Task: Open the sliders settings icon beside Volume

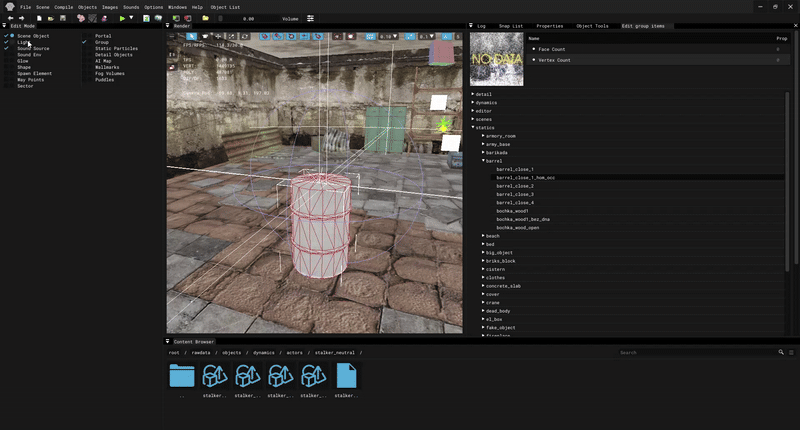Action: [310, 18]
